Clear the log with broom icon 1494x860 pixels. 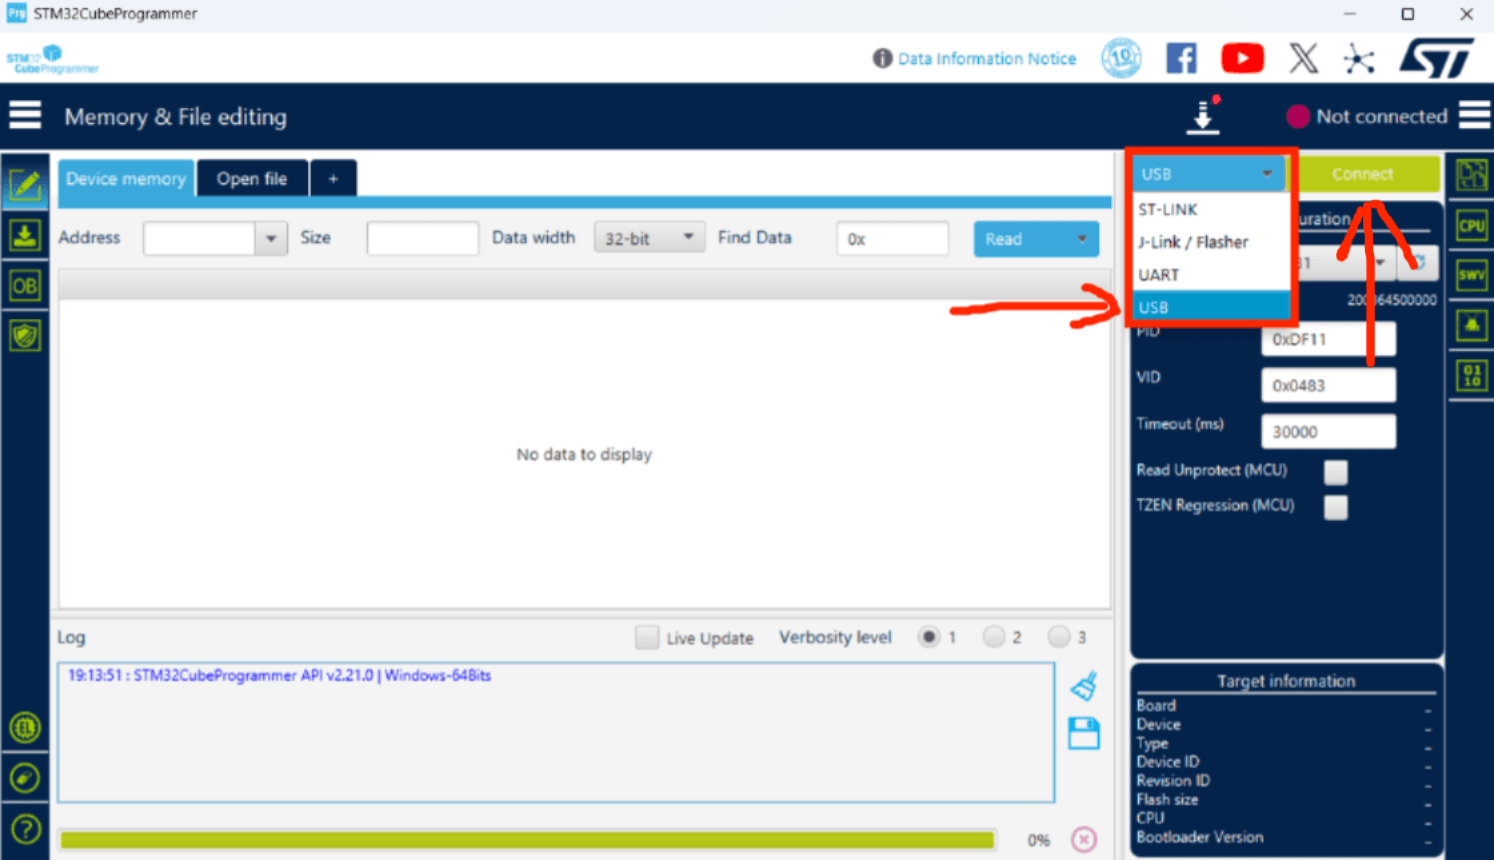pyautogui.click(x=1084, y=686)
